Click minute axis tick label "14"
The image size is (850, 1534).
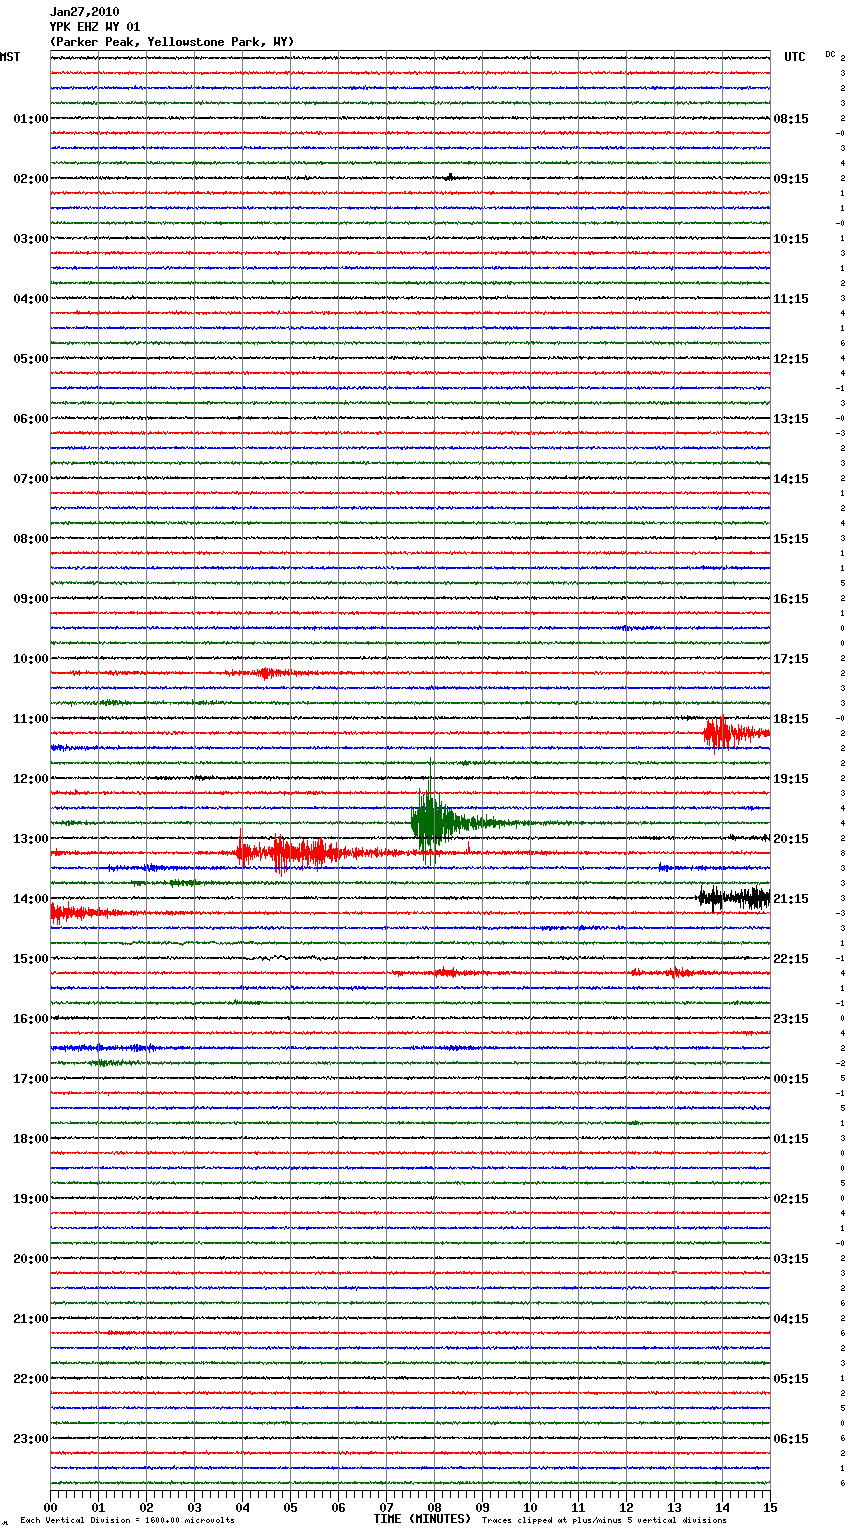tap(722, 1507)
